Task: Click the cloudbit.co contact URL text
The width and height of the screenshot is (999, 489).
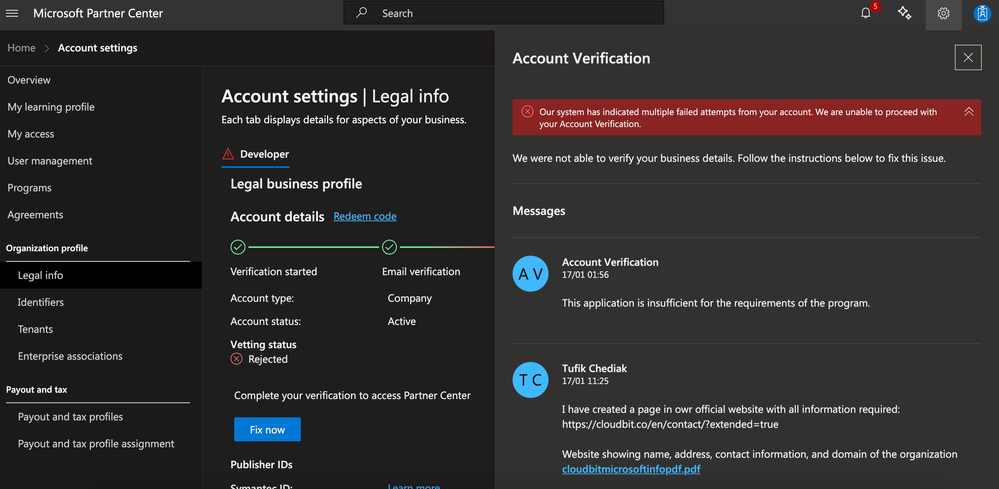Action: pos(670,424)
